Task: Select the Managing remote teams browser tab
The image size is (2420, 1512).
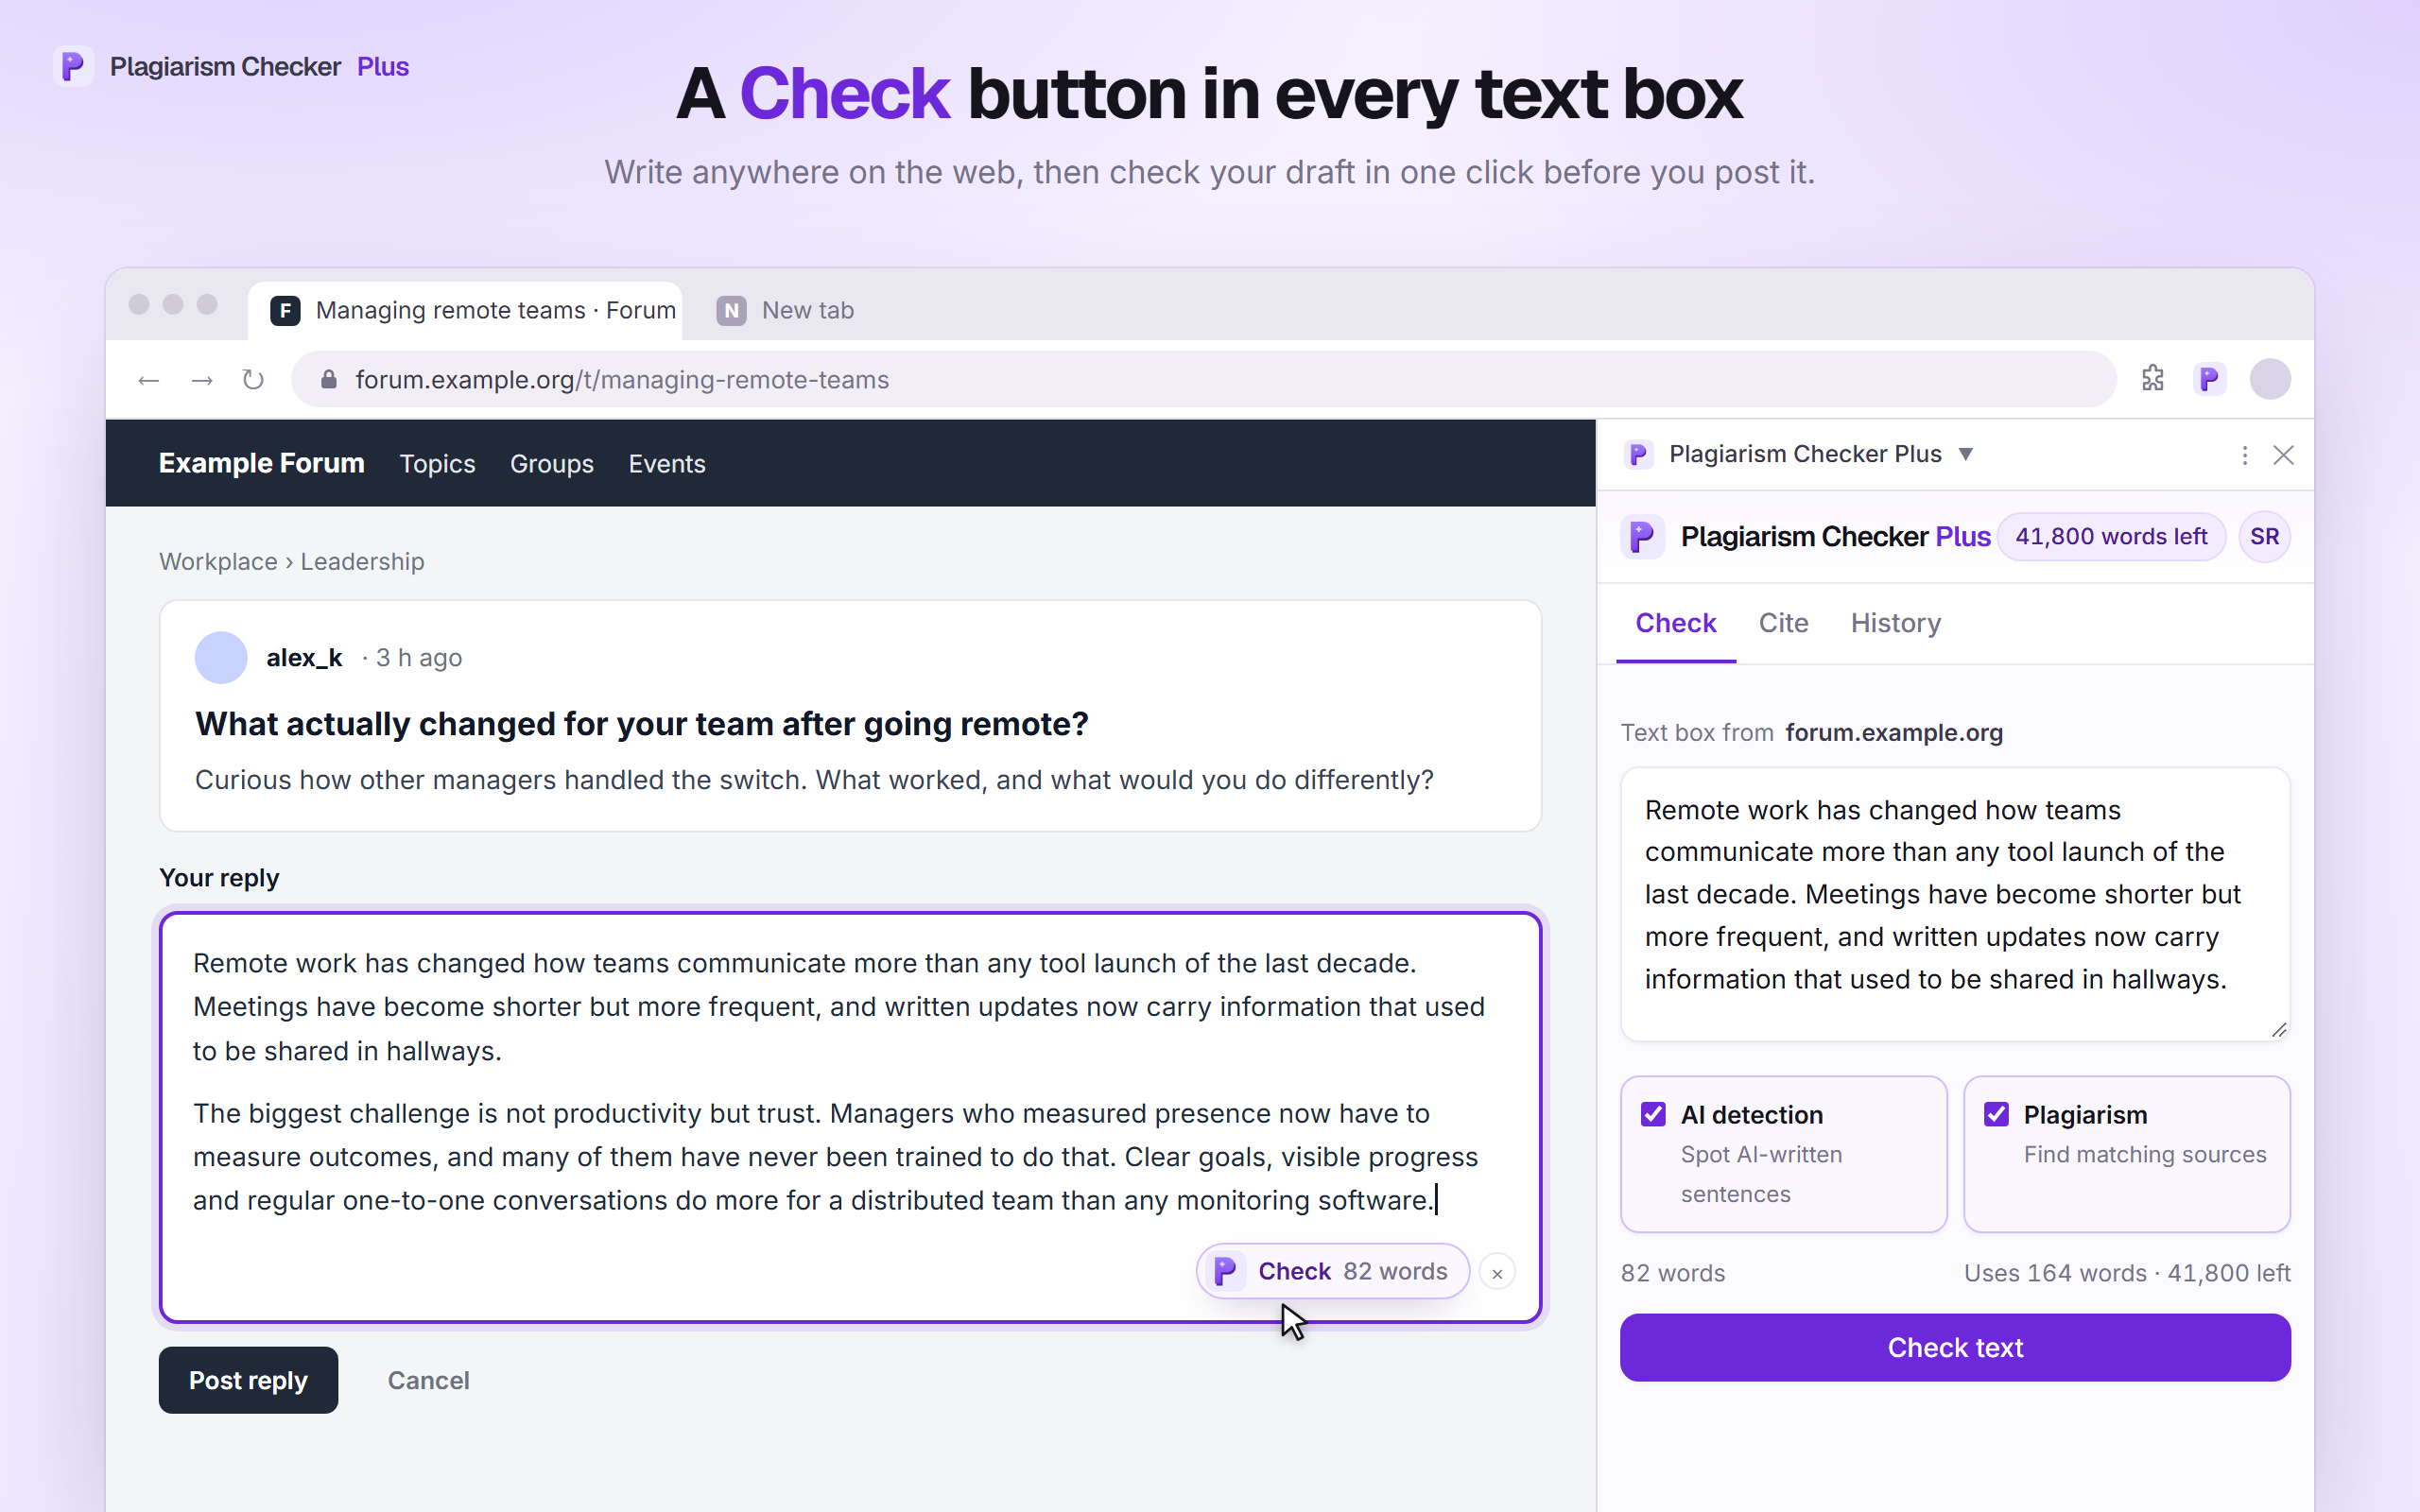Action: pyautogui.click(x=466, y=310)
